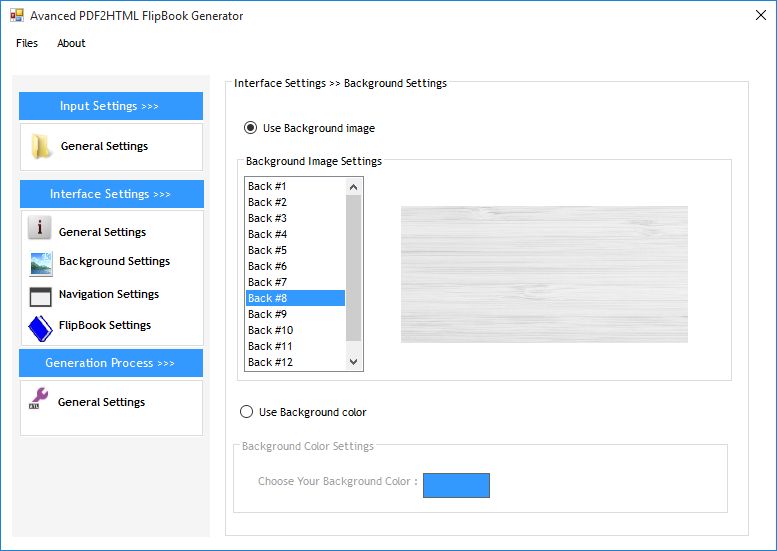This screenshot has width=777, height=551.
Task: Open FlipBook Settings from the sidebar
Action: (104, 325)
